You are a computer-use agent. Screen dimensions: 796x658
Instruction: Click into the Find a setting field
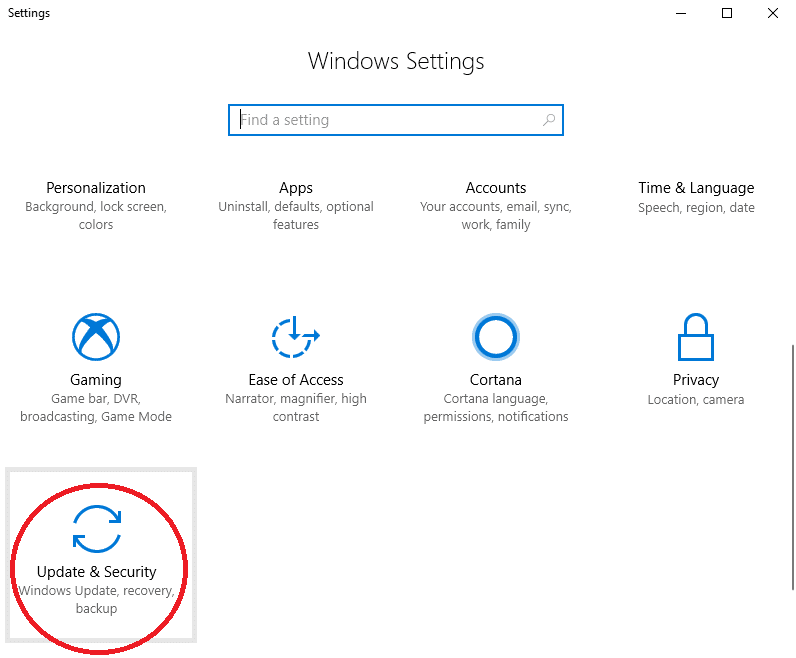[396, 120]
